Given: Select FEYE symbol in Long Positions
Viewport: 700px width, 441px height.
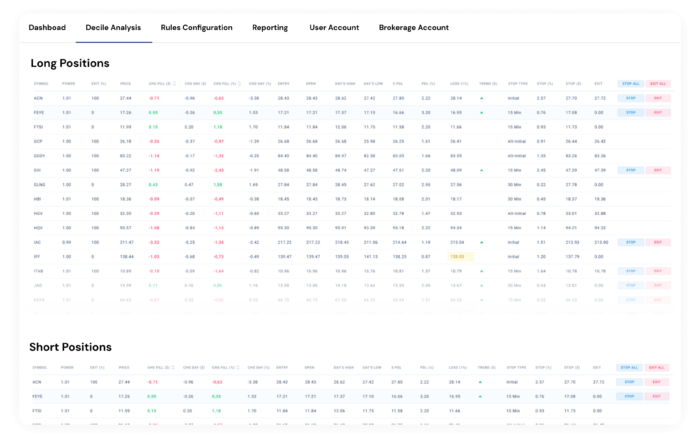Looking at the screenshot, I should tap(39, 112).
